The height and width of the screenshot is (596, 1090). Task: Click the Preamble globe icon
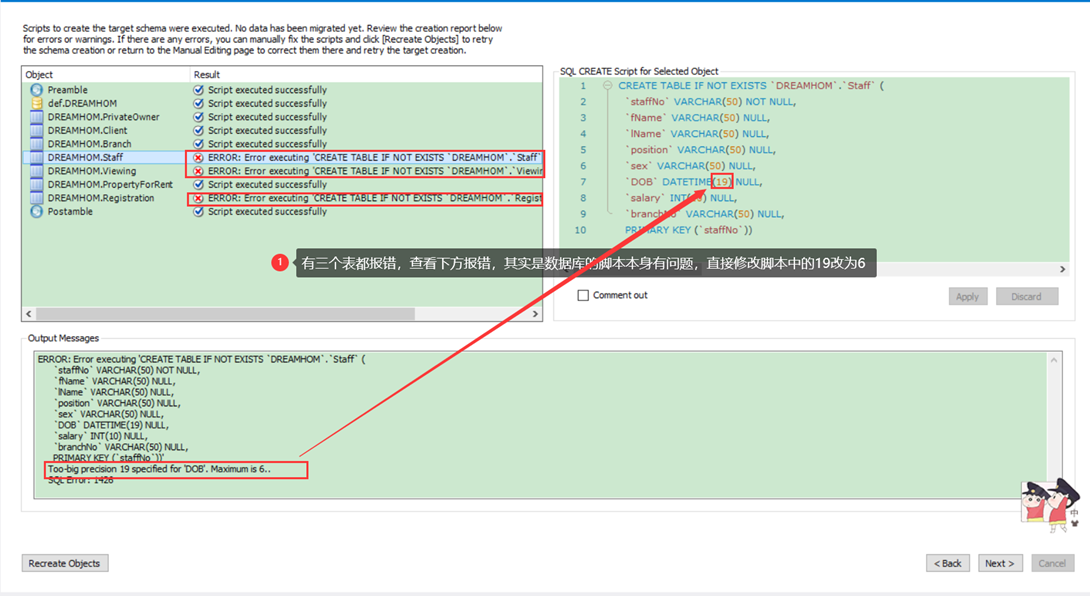tap(34, 90)
